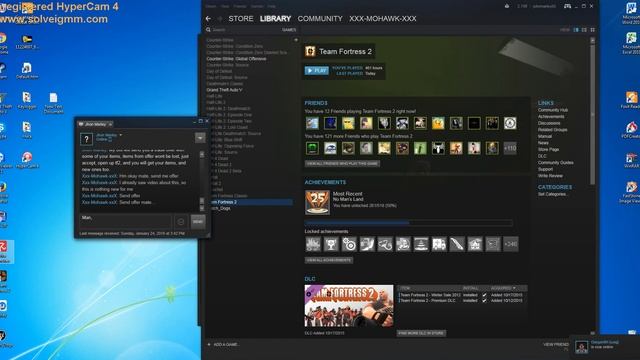The image size is (640, 360).
Task: Click friend avatar in bottom-right notification
Action: (581, 347)
